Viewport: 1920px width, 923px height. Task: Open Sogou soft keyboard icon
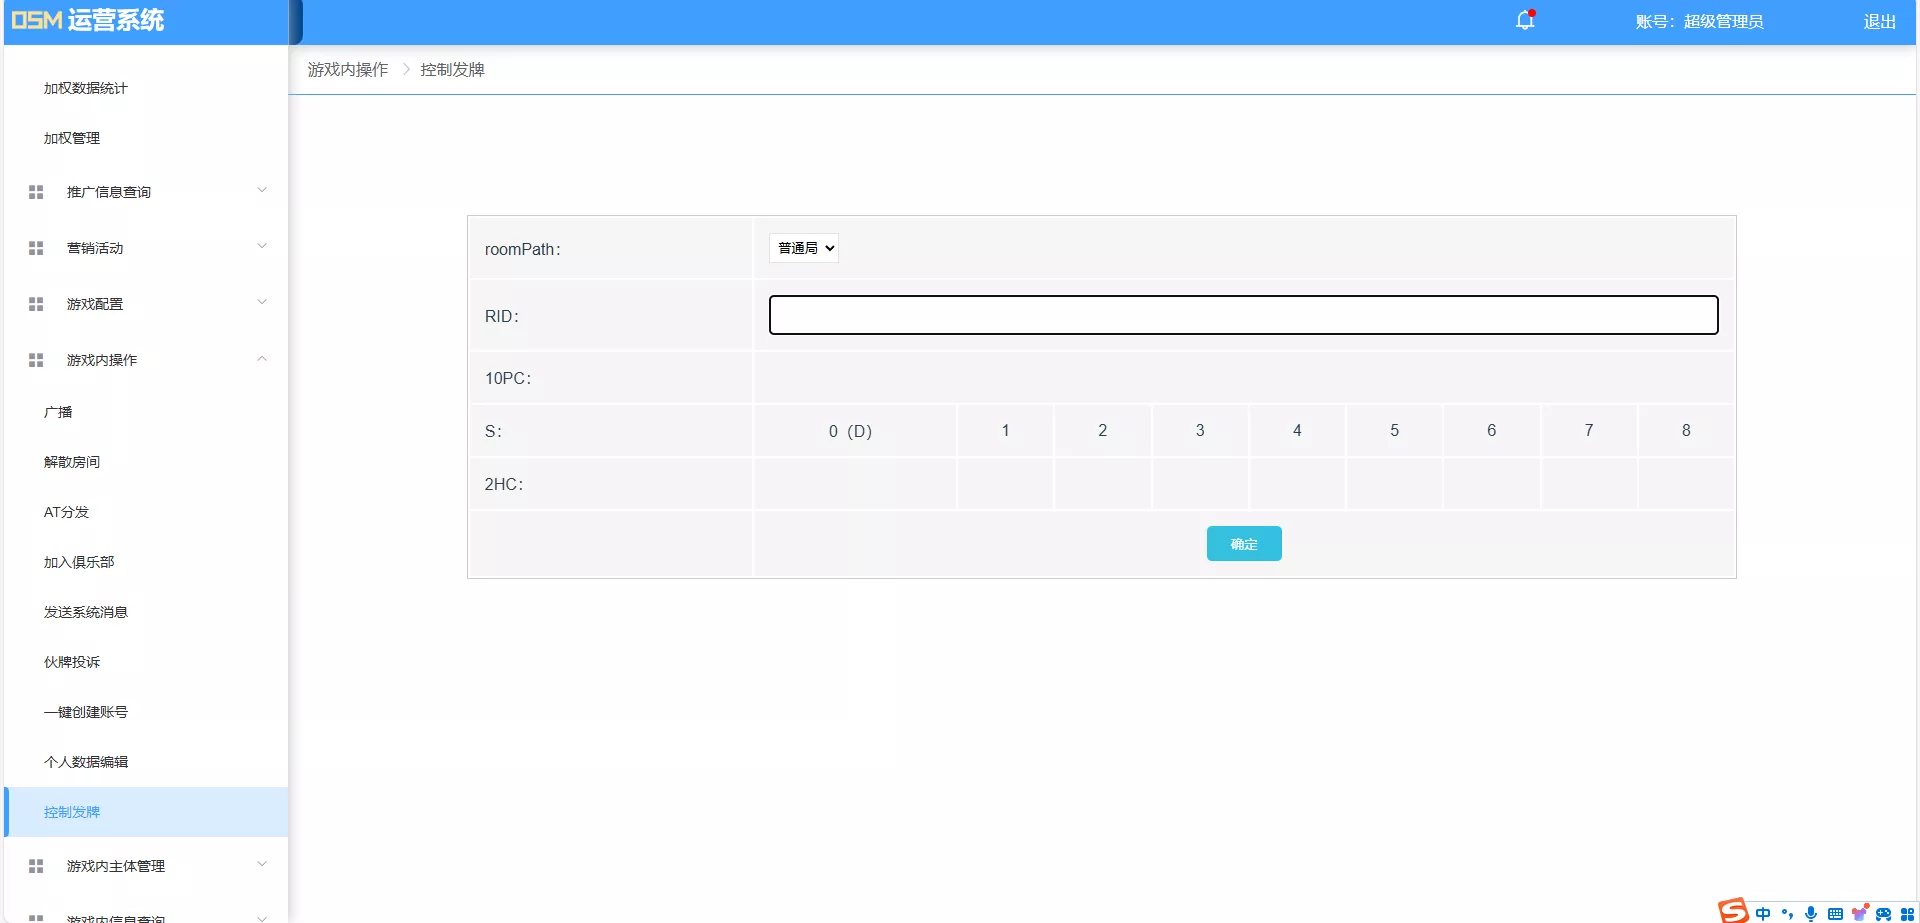(x=1834, y=913)
